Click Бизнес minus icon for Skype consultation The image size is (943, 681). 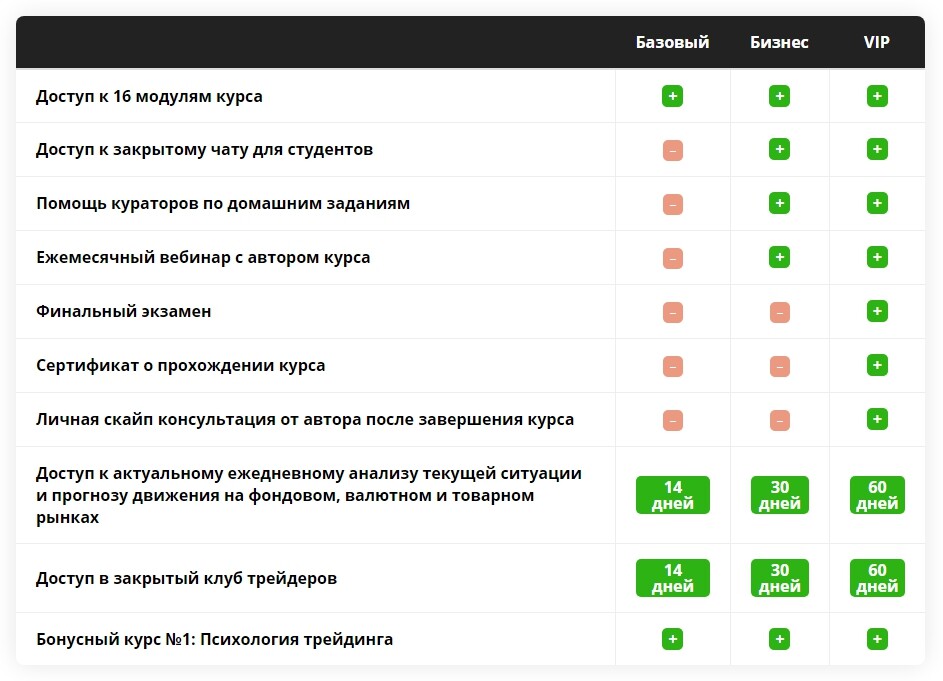(779, 421)
